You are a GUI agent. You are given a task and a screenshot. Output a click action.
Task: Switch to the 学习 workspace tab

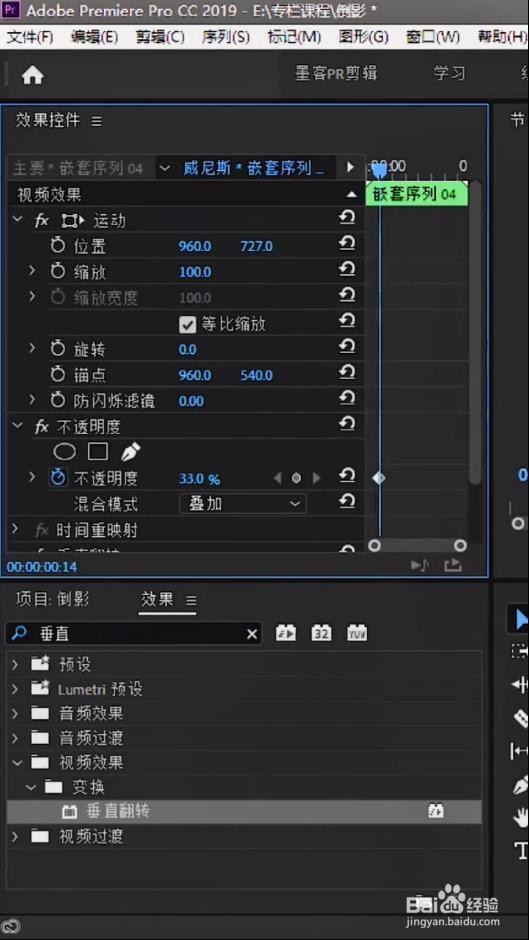point(449,74)
